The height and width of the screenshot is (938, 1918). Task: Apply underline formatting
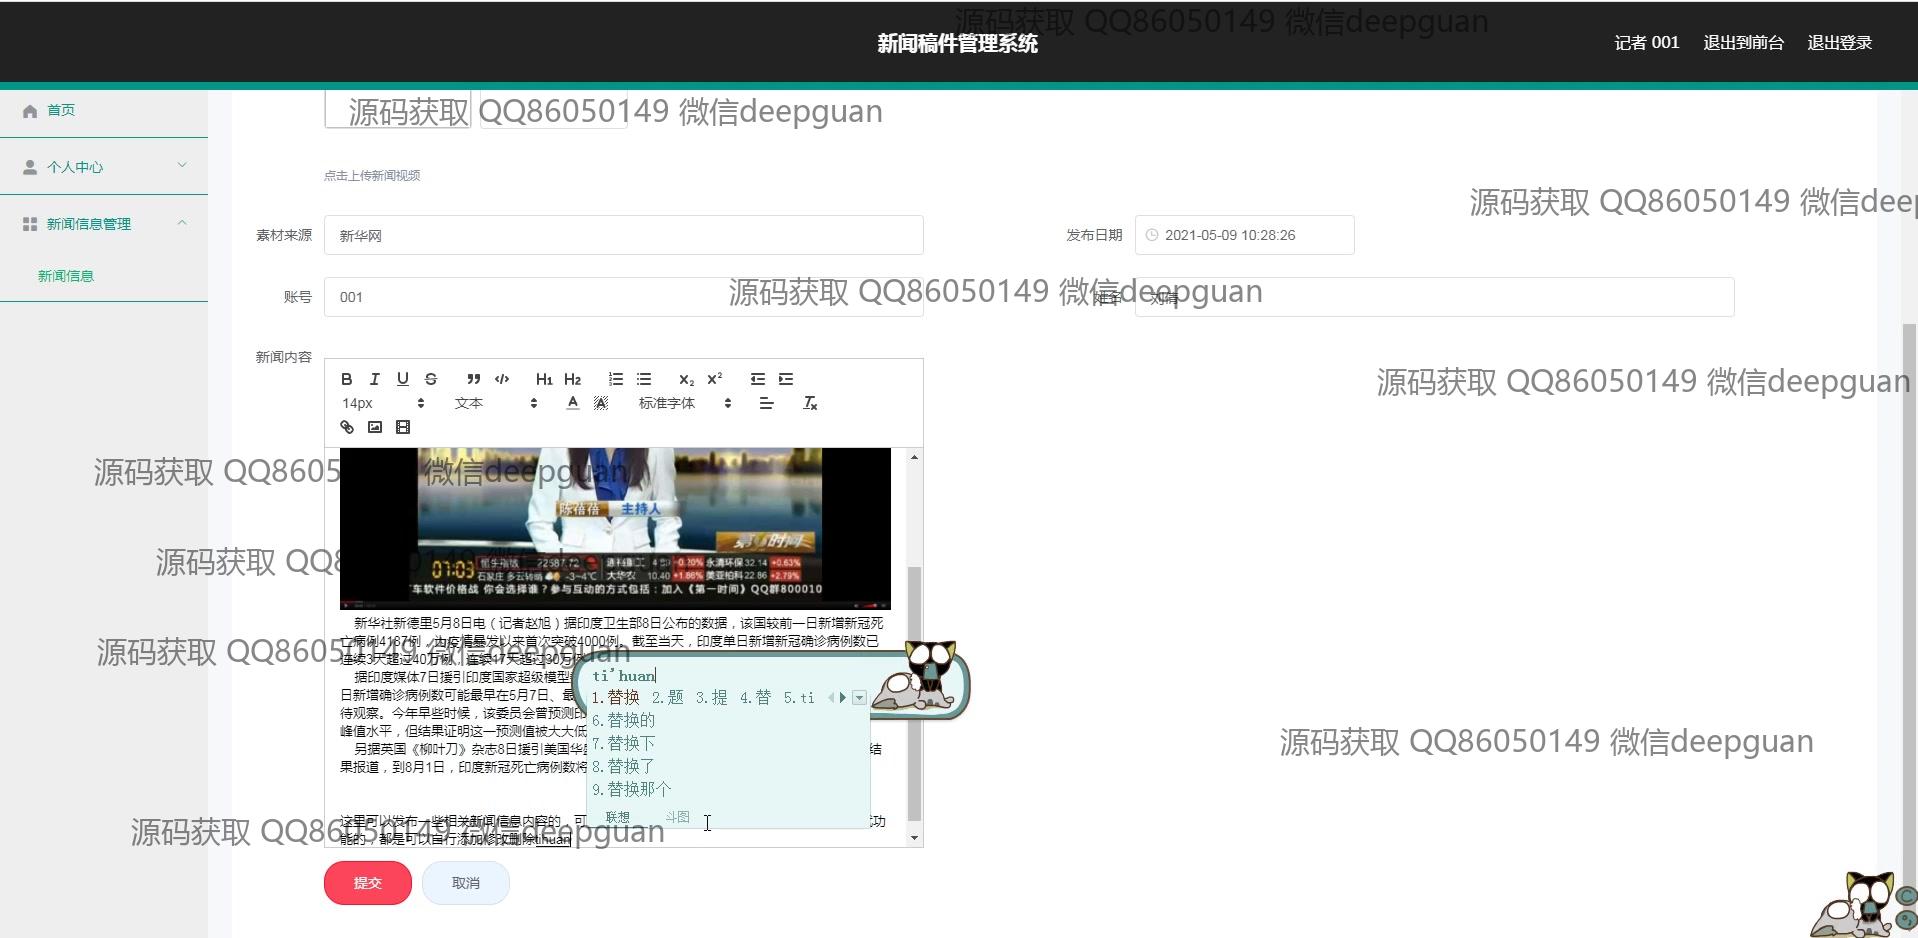tap(403, 379)
